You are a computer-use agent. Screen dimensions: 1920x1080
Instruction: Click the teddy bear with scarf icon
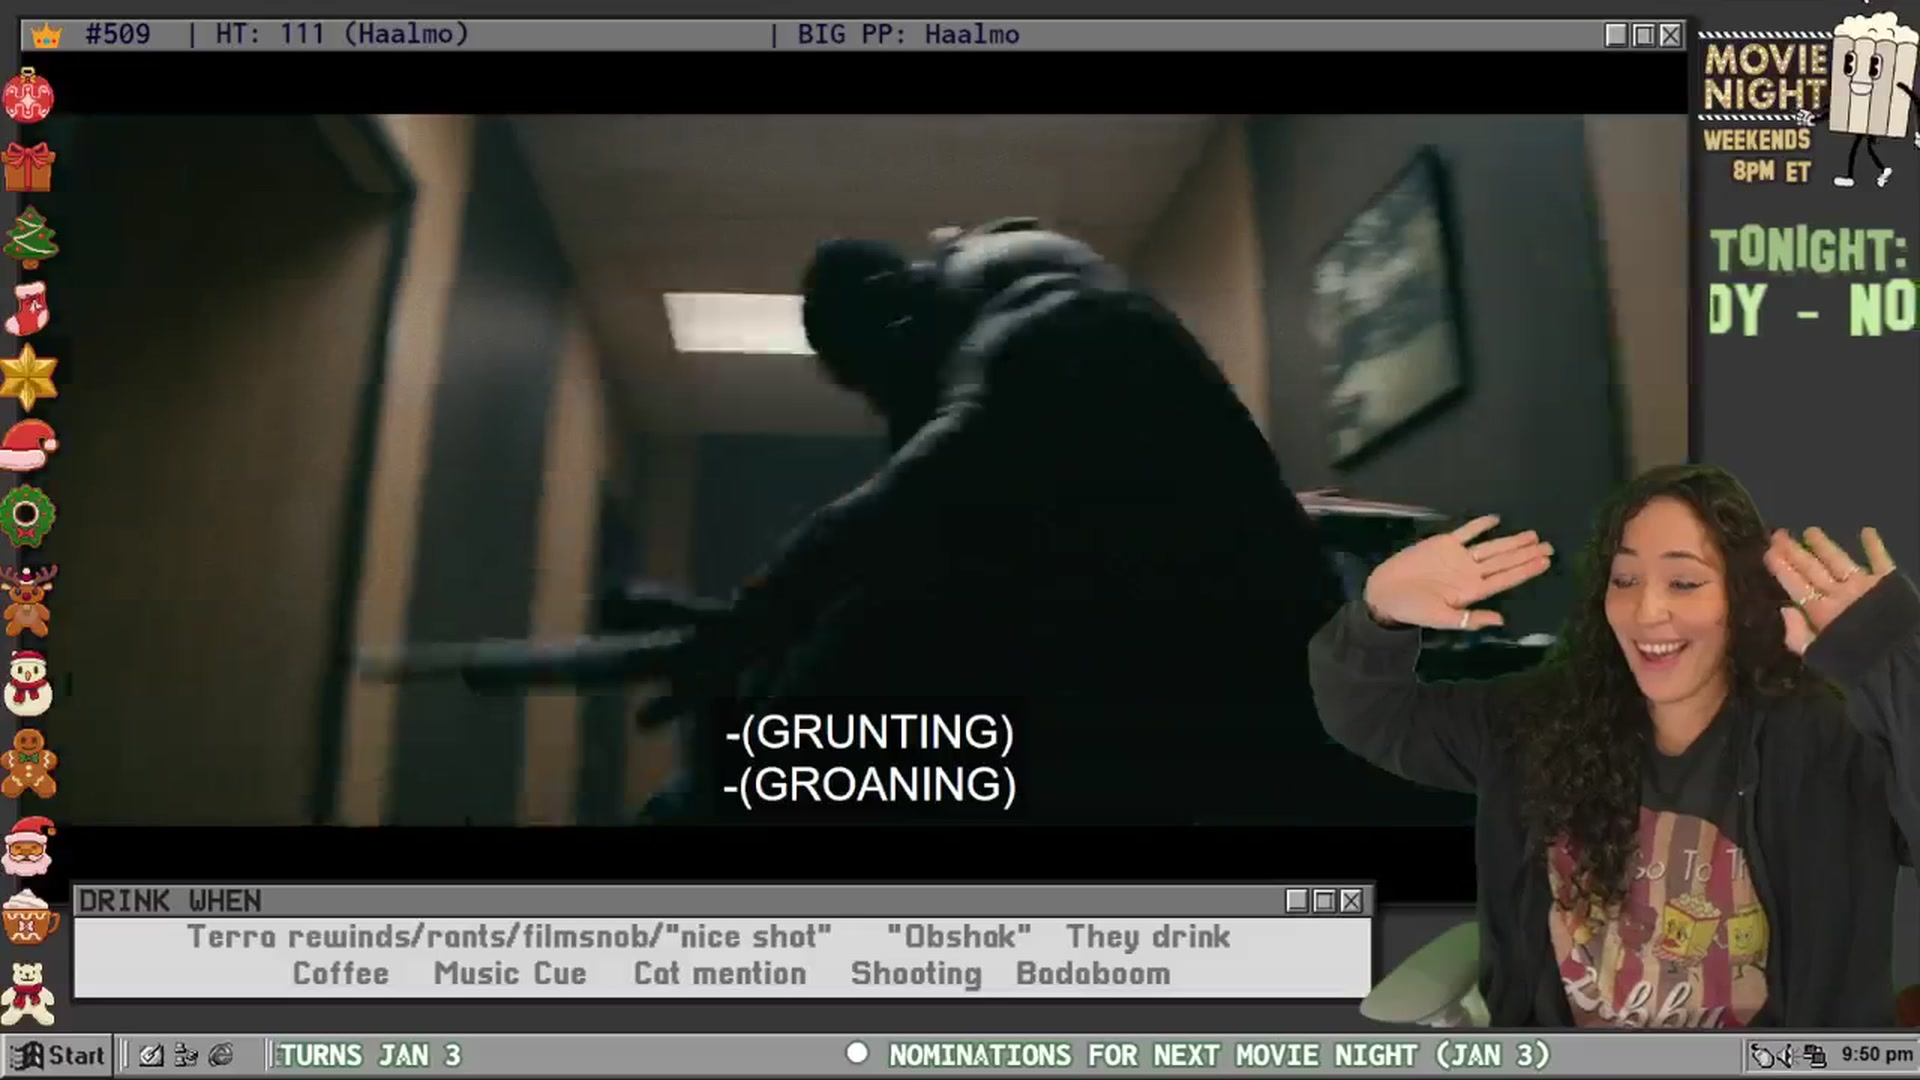(28, 993)
